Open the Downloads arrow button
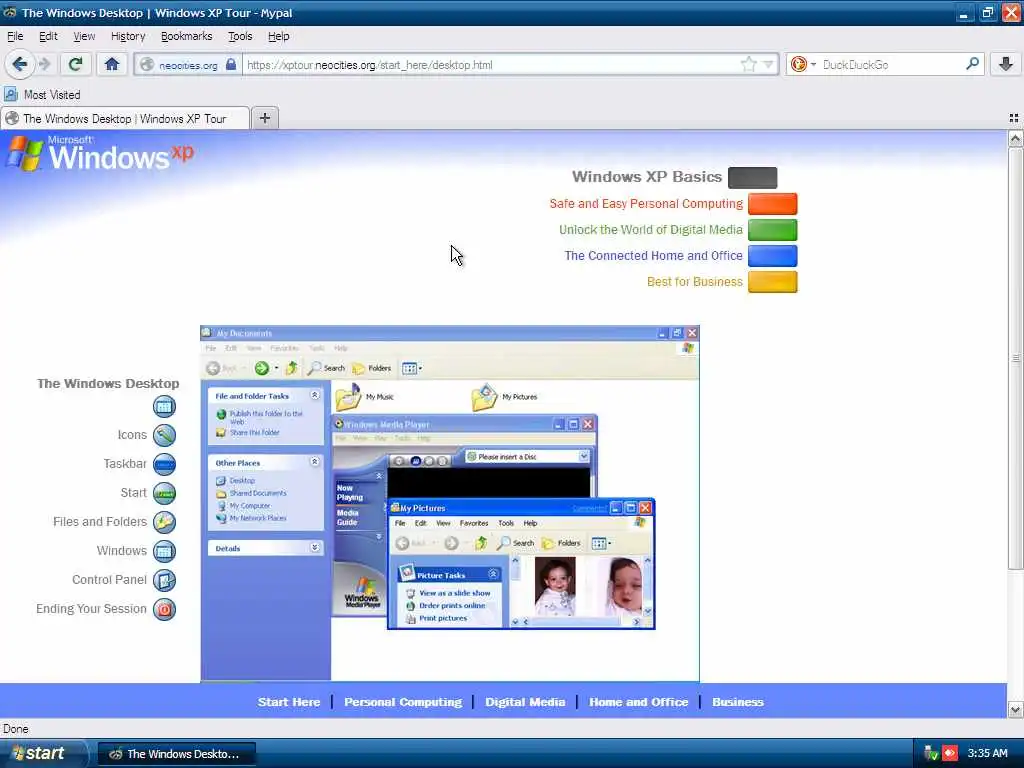This screenshot has width=1024, height=768. 1005,64
